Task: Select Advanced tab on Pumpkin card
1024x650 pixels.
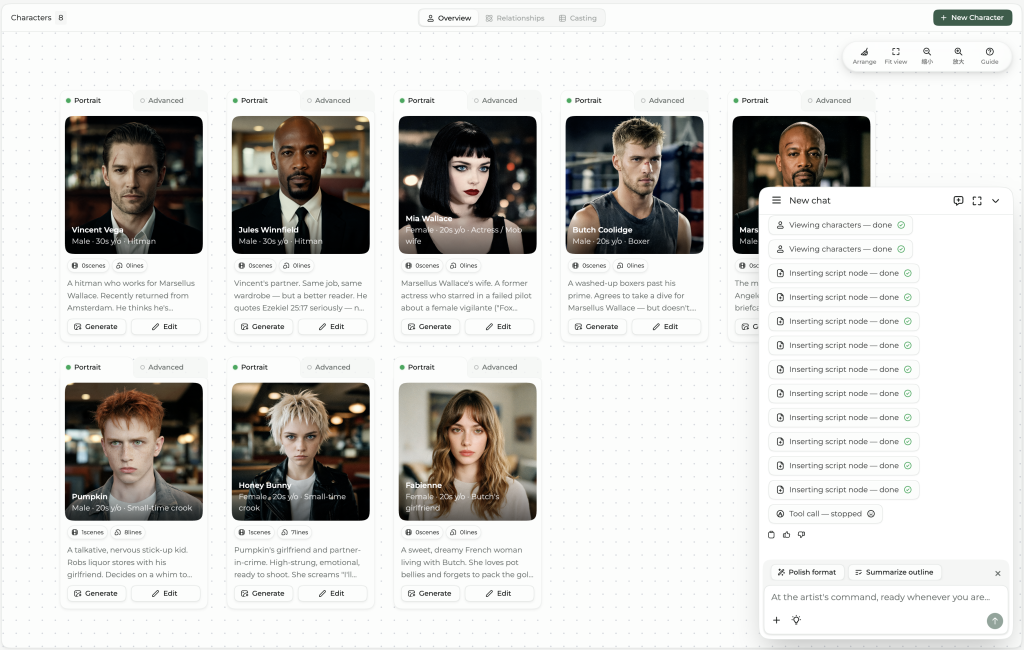Action: (170, 367)
